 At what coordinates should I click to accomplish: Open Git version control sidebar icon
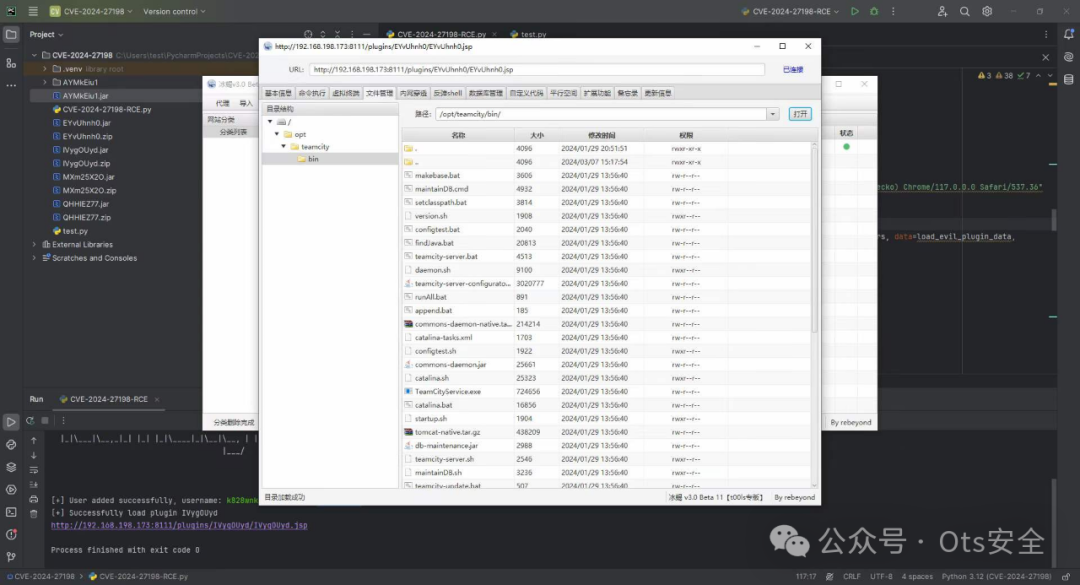pyautogui.click(x=11, y=557)
